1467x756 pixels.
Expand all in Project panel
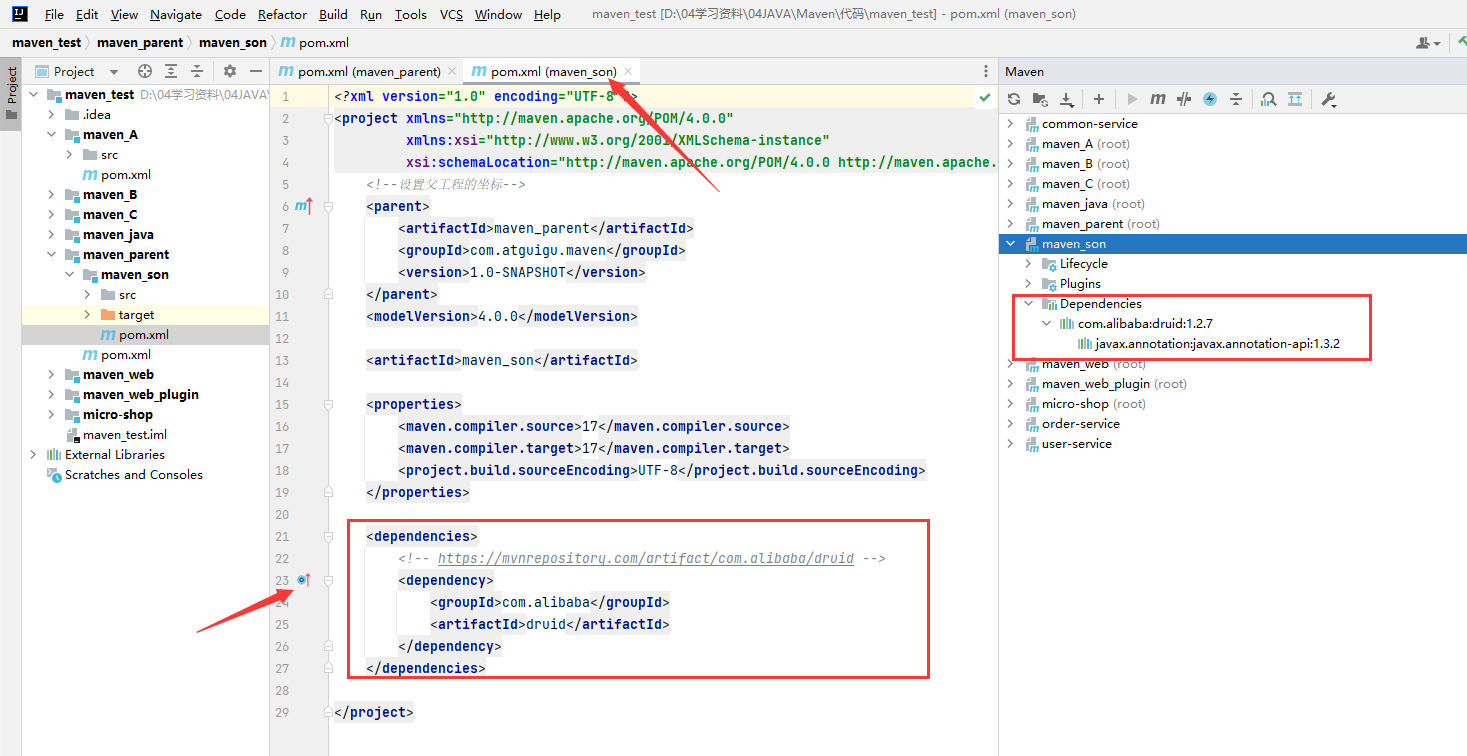click(x=171, y=71)
